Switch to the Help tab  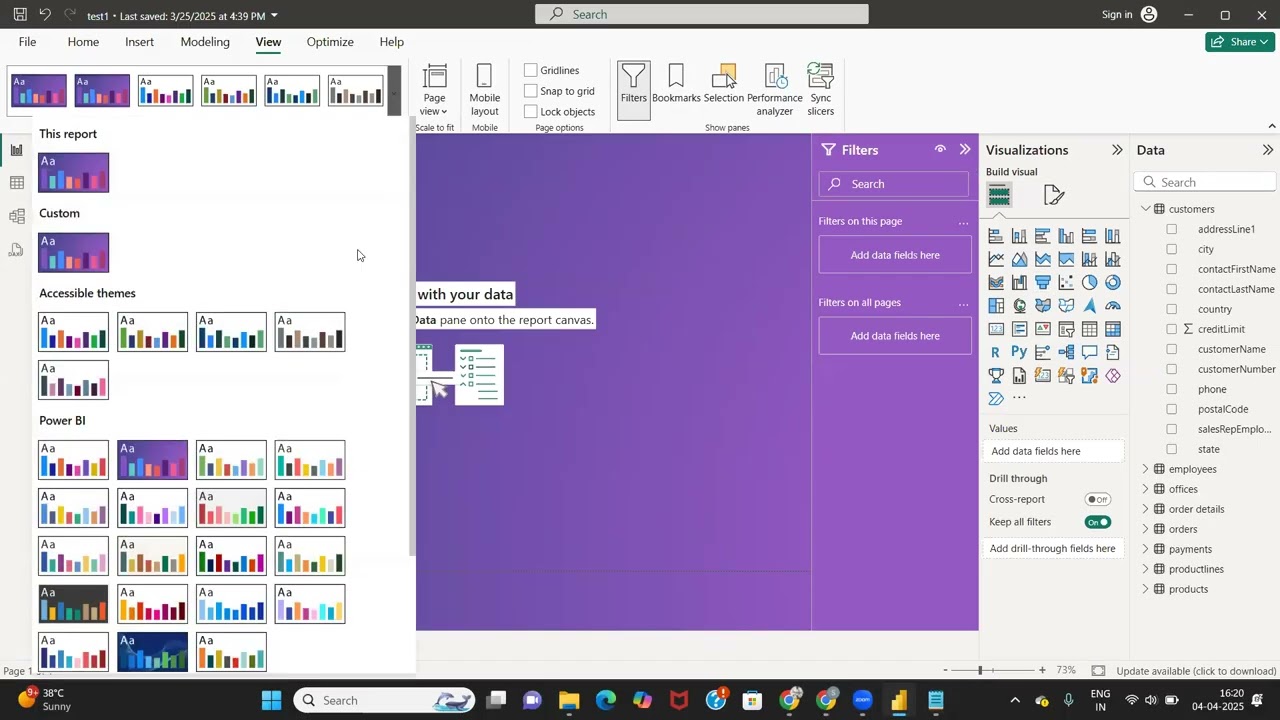[392, 42]
